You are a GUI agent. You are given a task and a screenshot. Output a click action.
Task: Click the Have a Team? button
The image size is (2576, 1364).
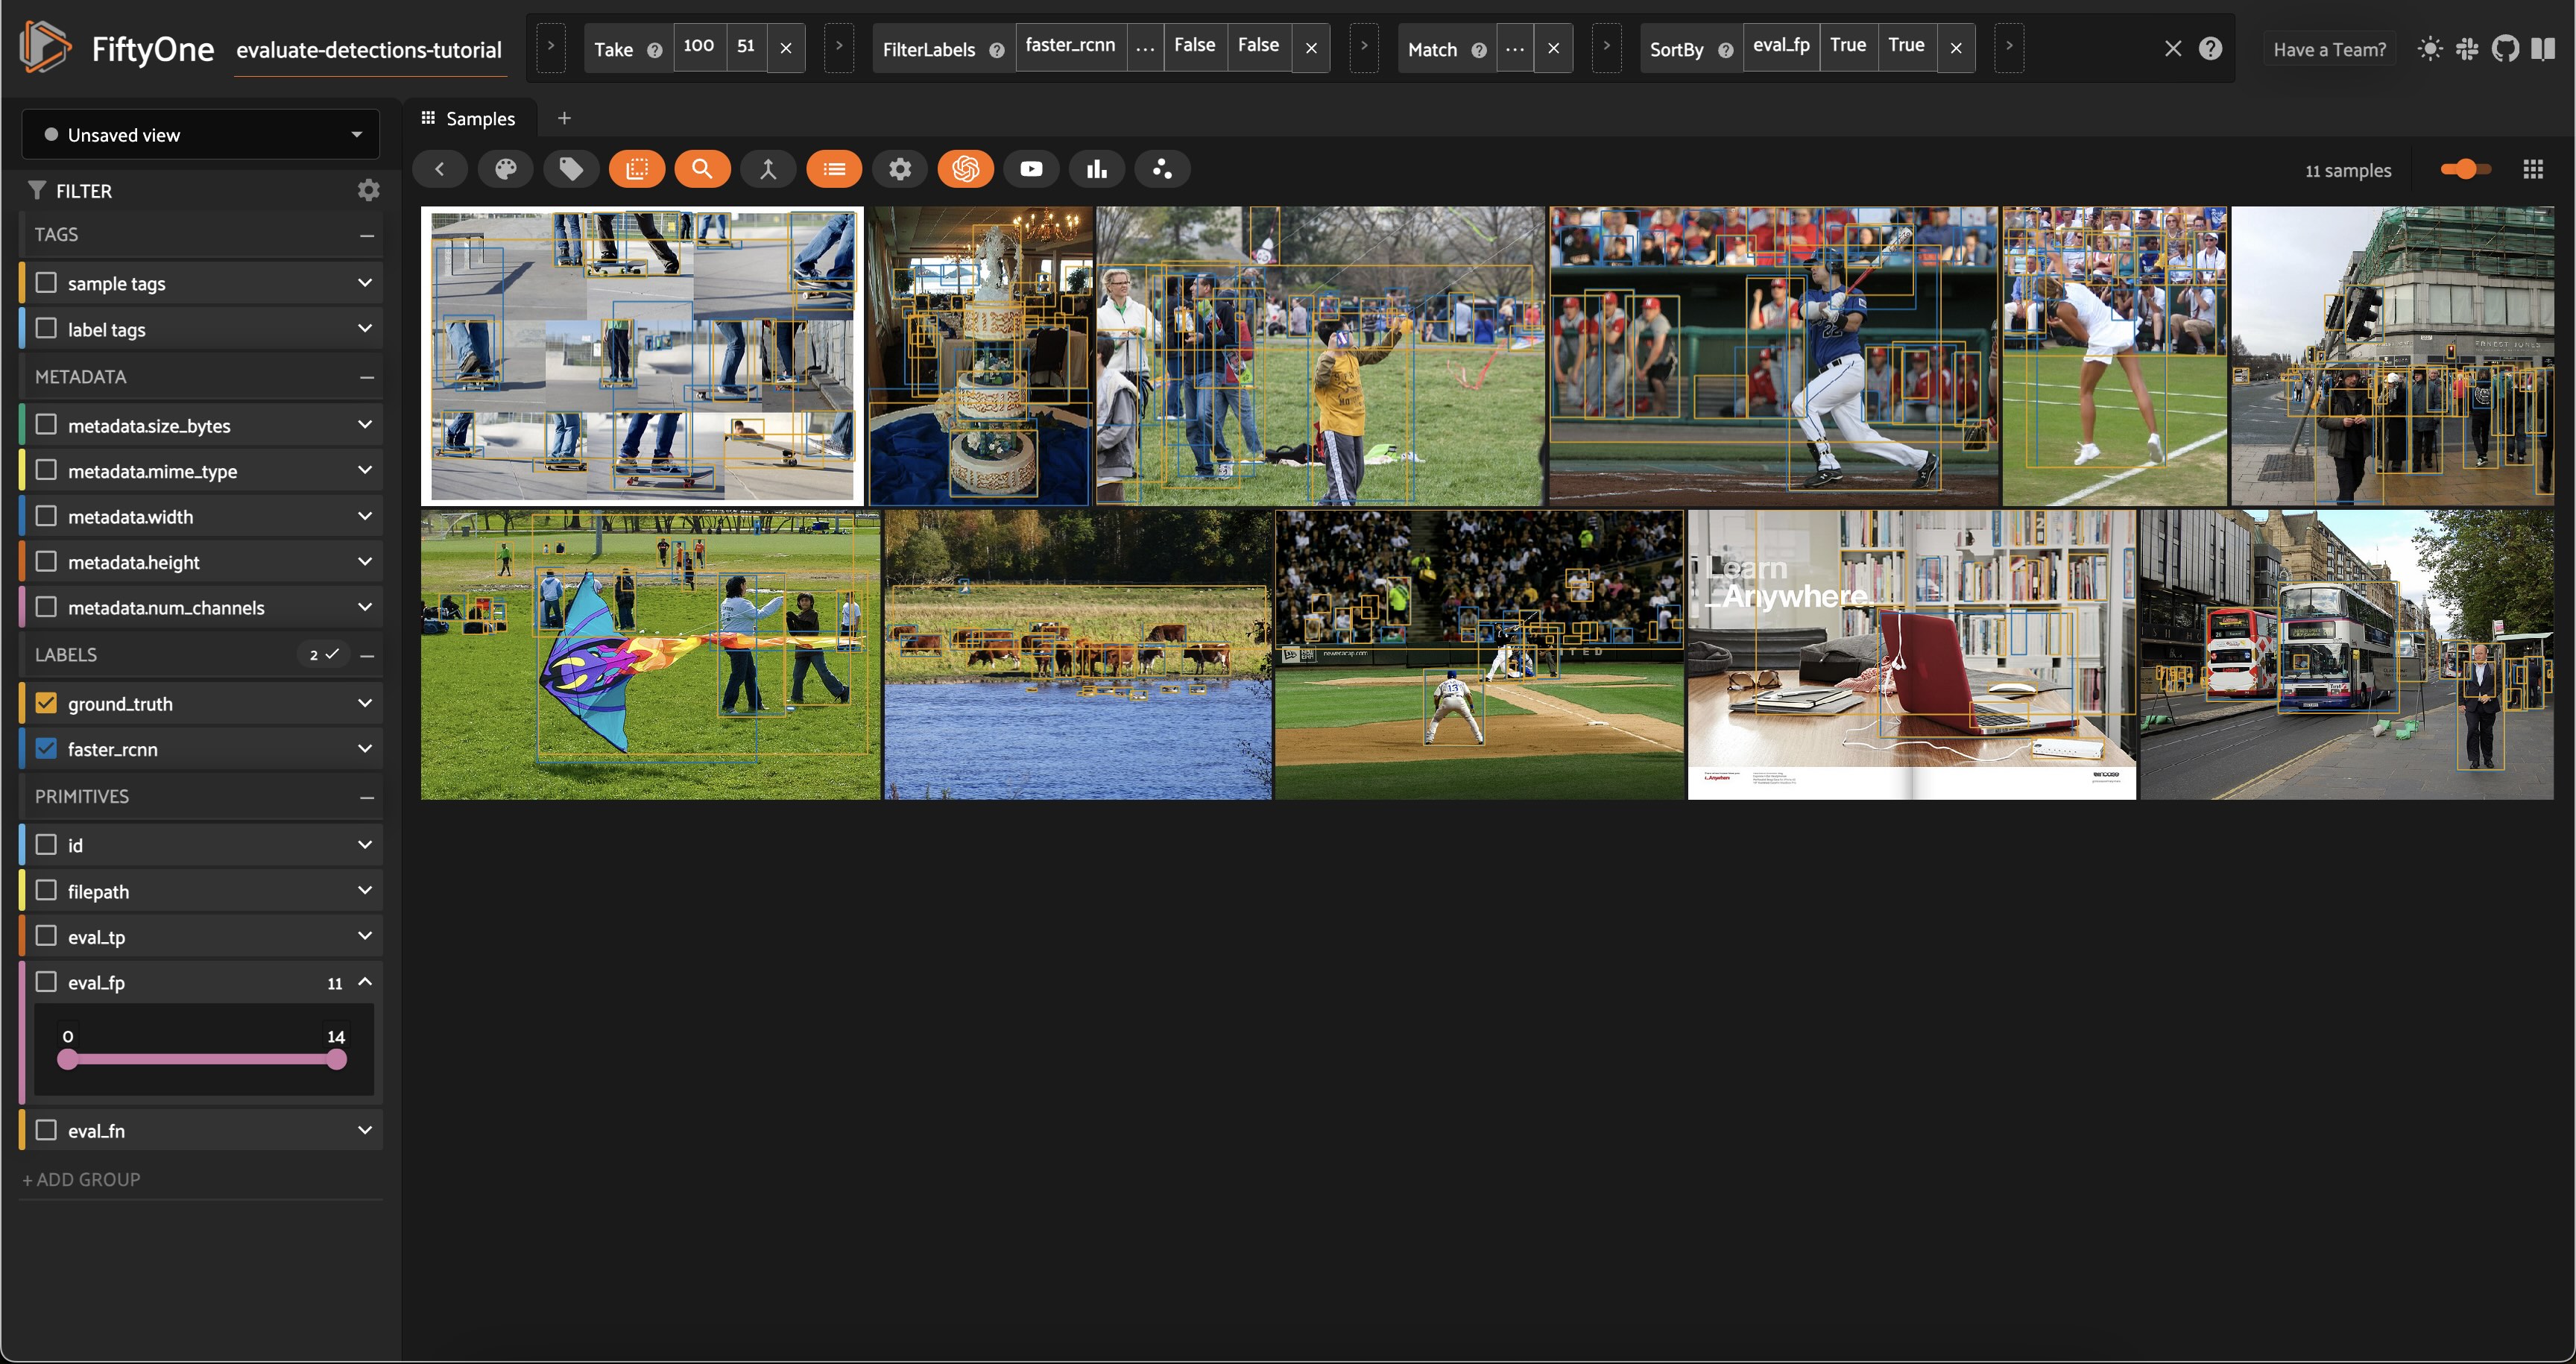(x=2329, y=49)
